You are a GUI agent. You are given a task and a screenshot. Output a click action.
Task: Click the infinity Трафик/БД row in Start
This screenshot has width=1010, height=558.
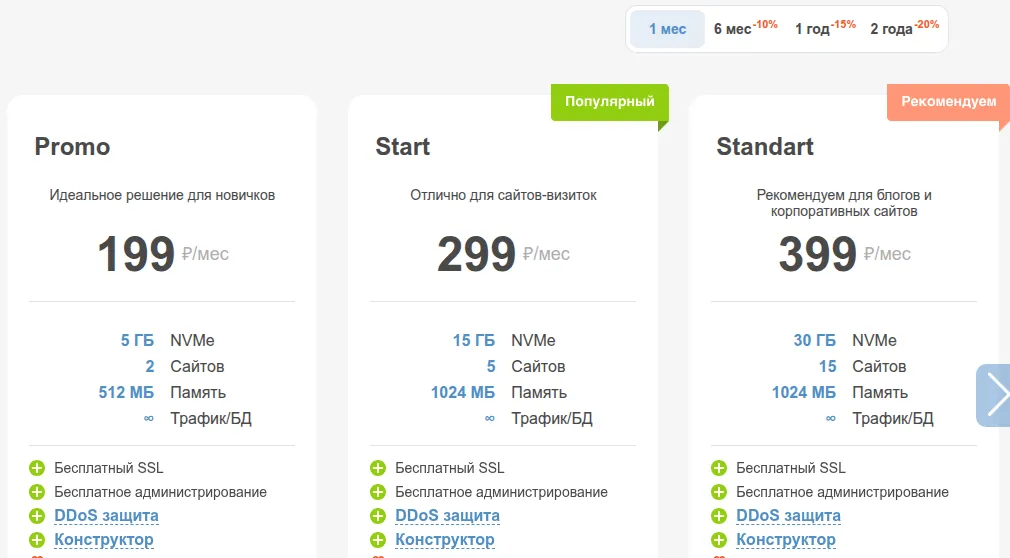coord(538,419)
